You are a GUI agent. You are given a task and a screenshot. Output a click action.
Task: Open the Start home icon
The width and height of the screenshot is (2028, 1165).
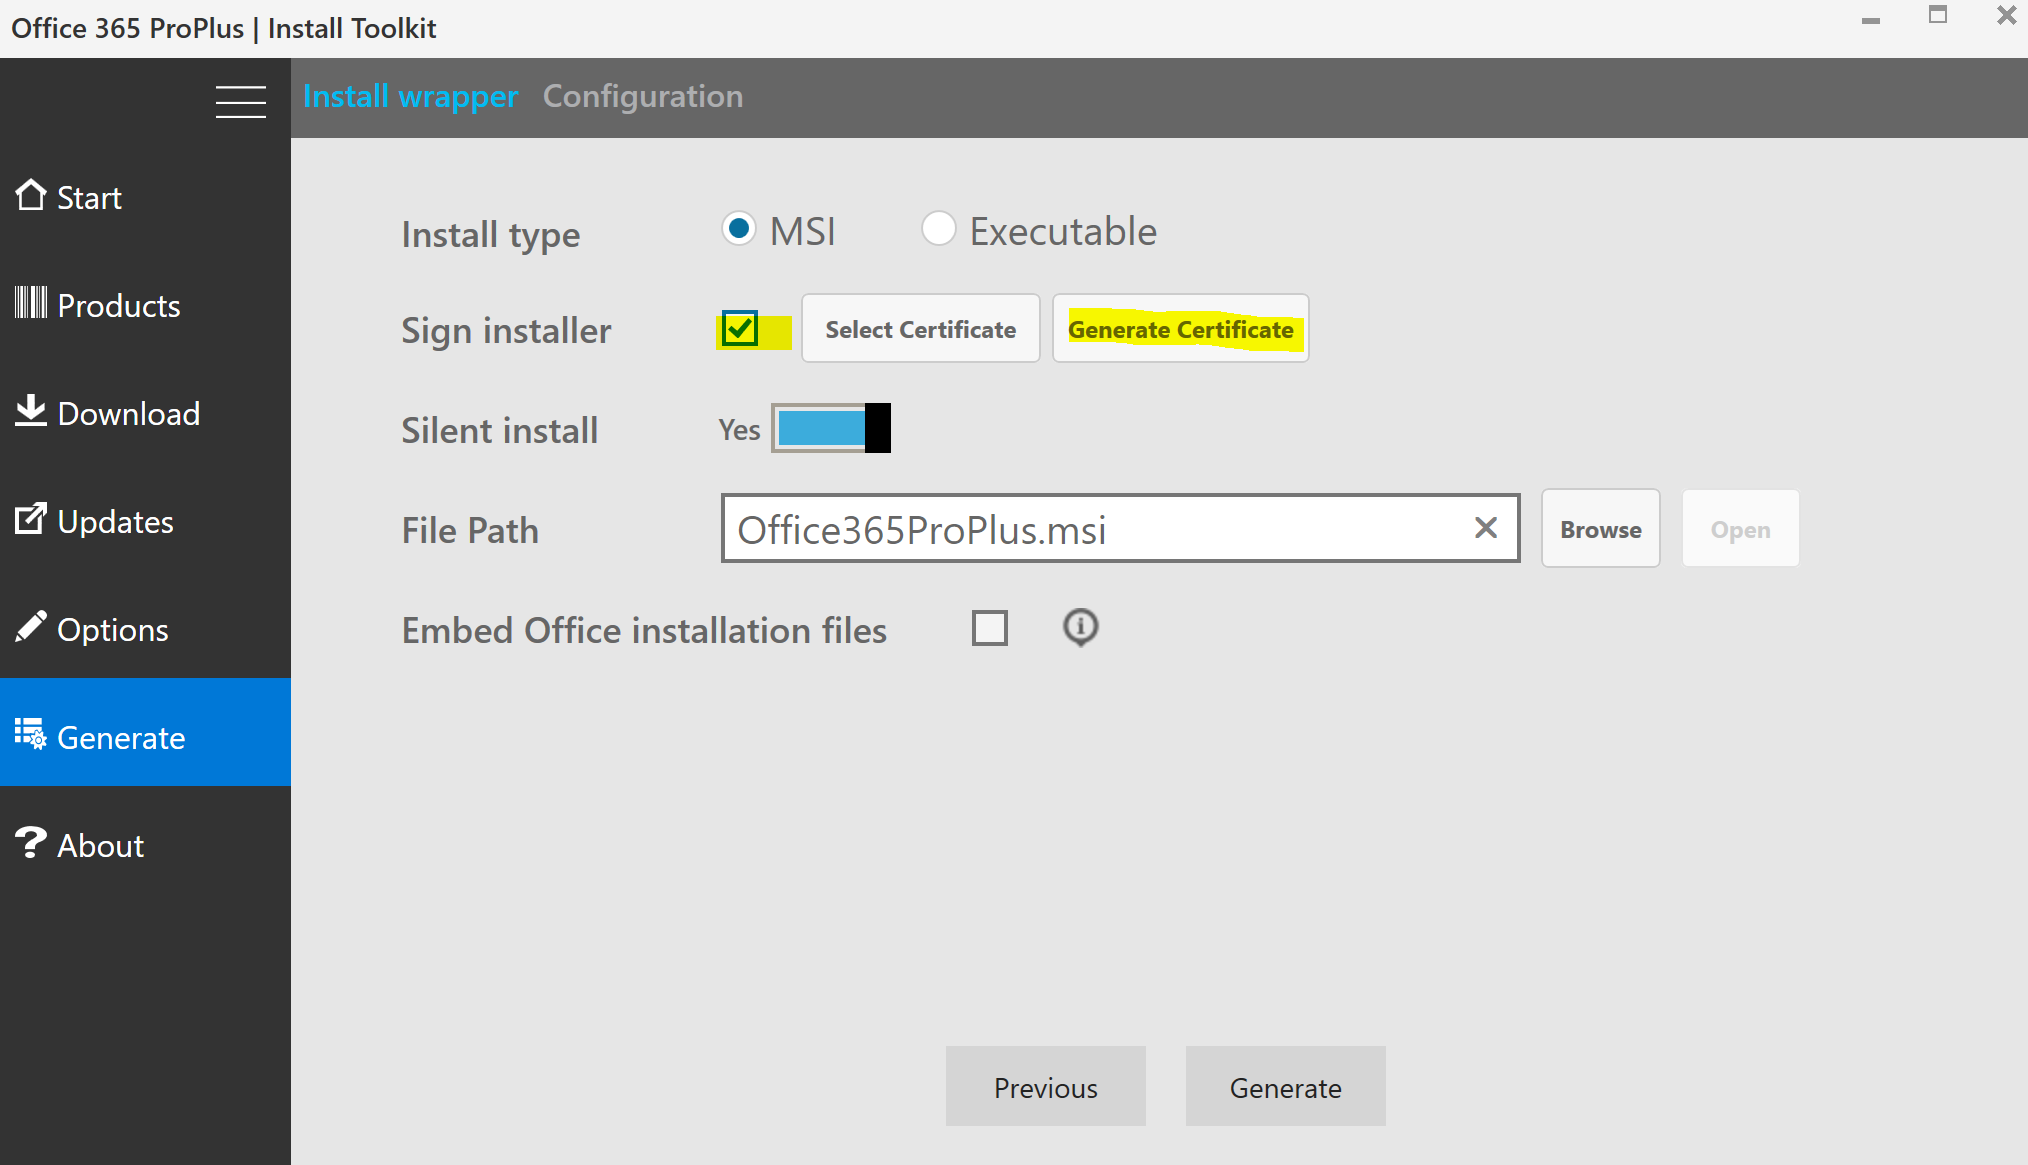tap(31, 196)
